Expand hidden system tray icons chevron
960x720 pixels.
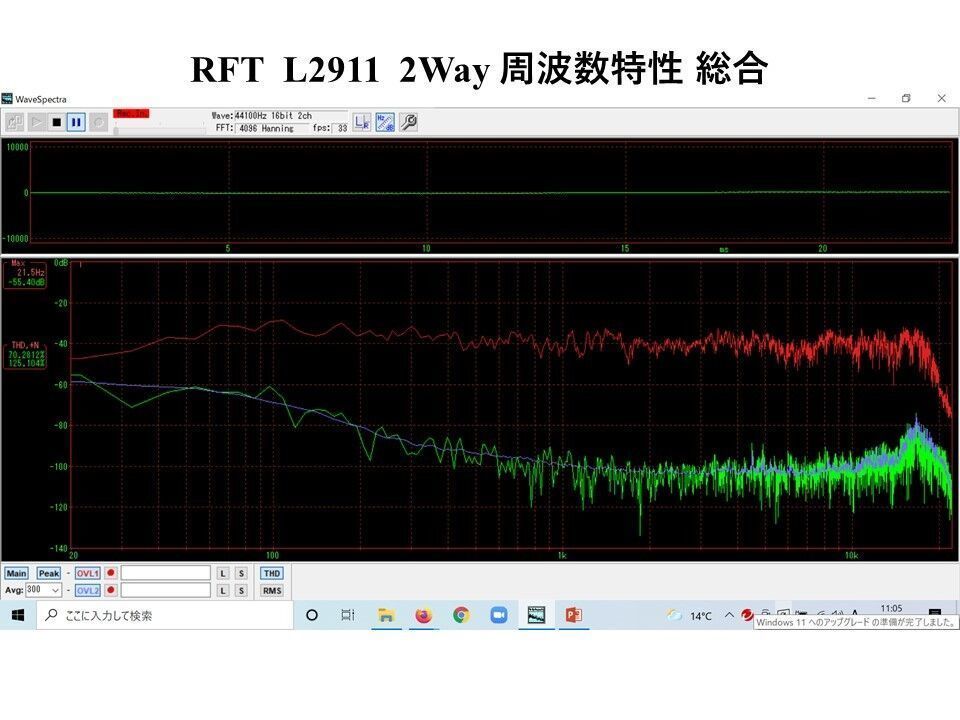pyautogui.click(x=729, y=615)
